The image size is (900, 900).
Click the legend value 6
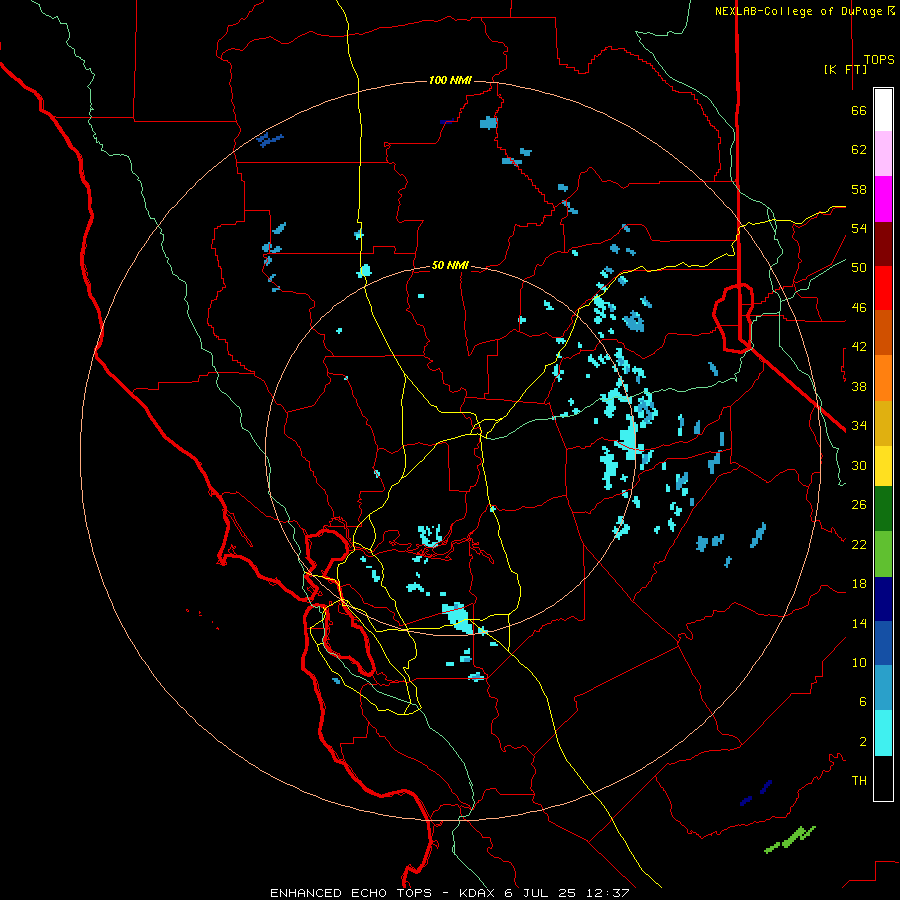862,702
